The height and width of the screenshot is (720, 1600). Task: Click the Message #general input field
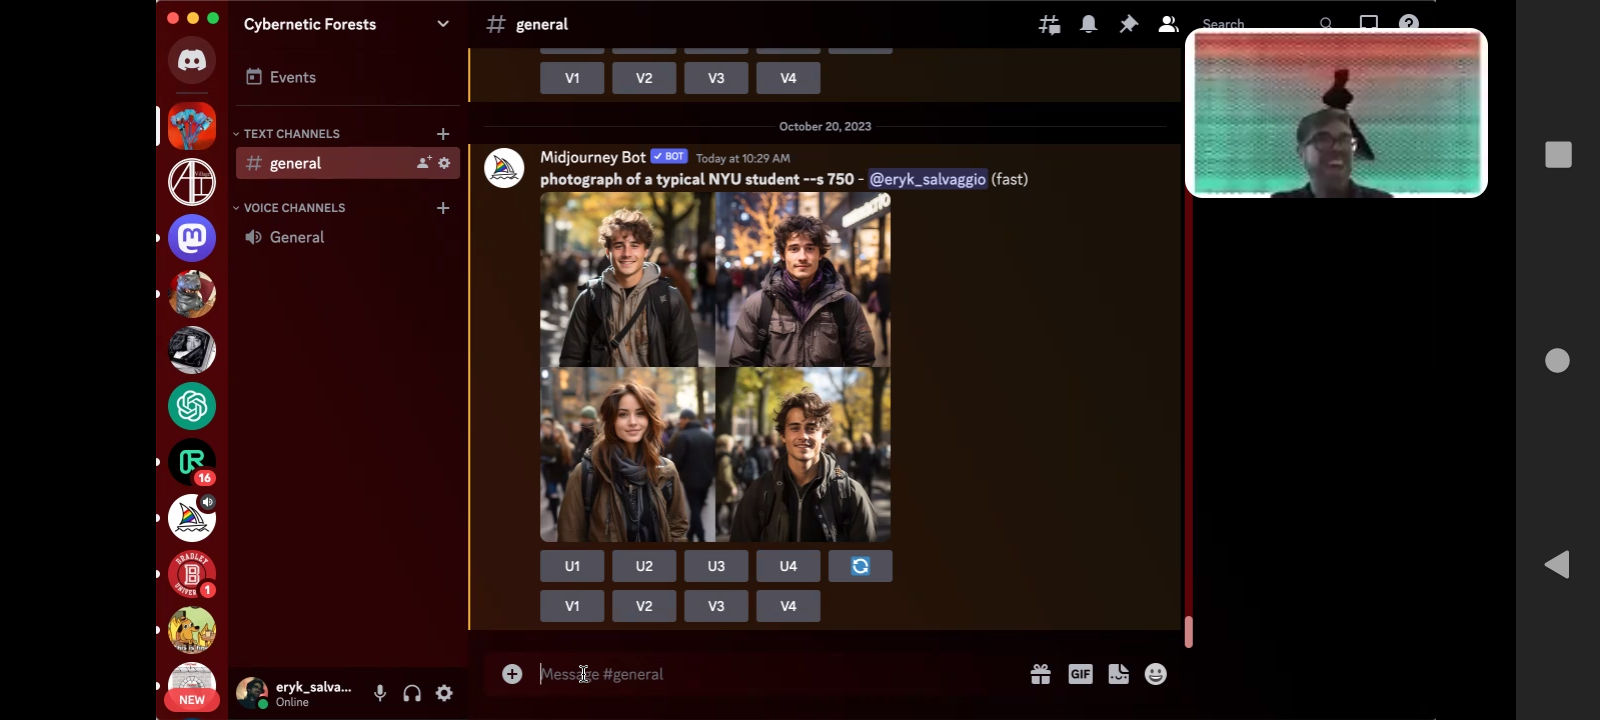click(760, 675)
